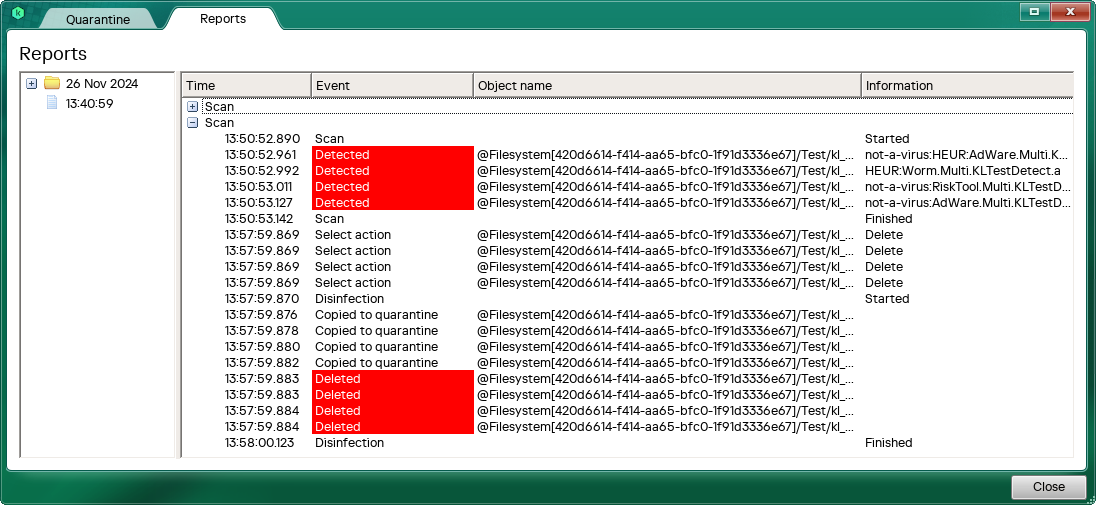Image resolution: width=1096 pixels, height=505 pixels.
Task: Close the window using the red X
Action: coord(1068,11)
